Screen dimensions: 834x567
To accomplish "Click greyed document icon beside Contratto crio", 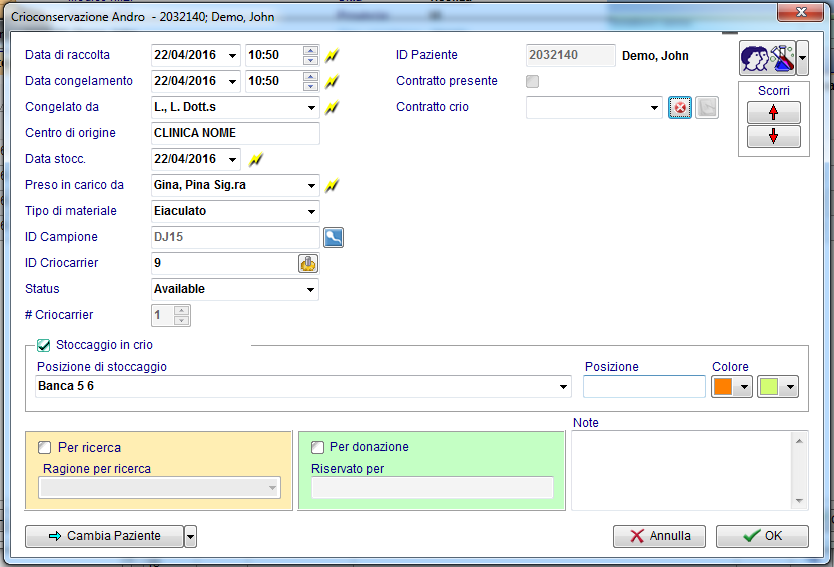I will (707, 108).
